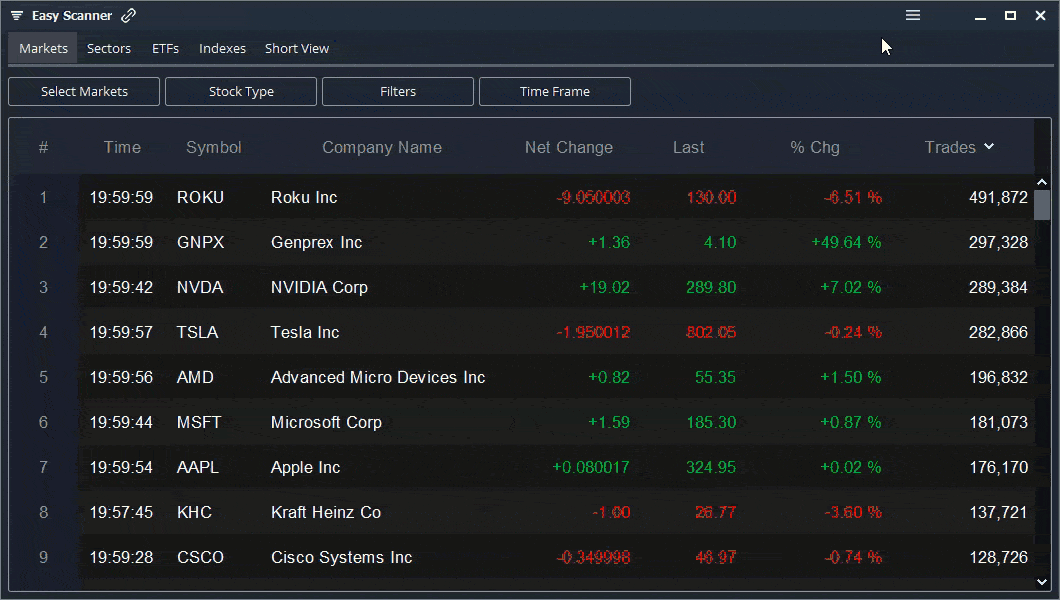Open the Stock Type dropdown
Viewport: 1060px width, 600px height.
(240, 91)
